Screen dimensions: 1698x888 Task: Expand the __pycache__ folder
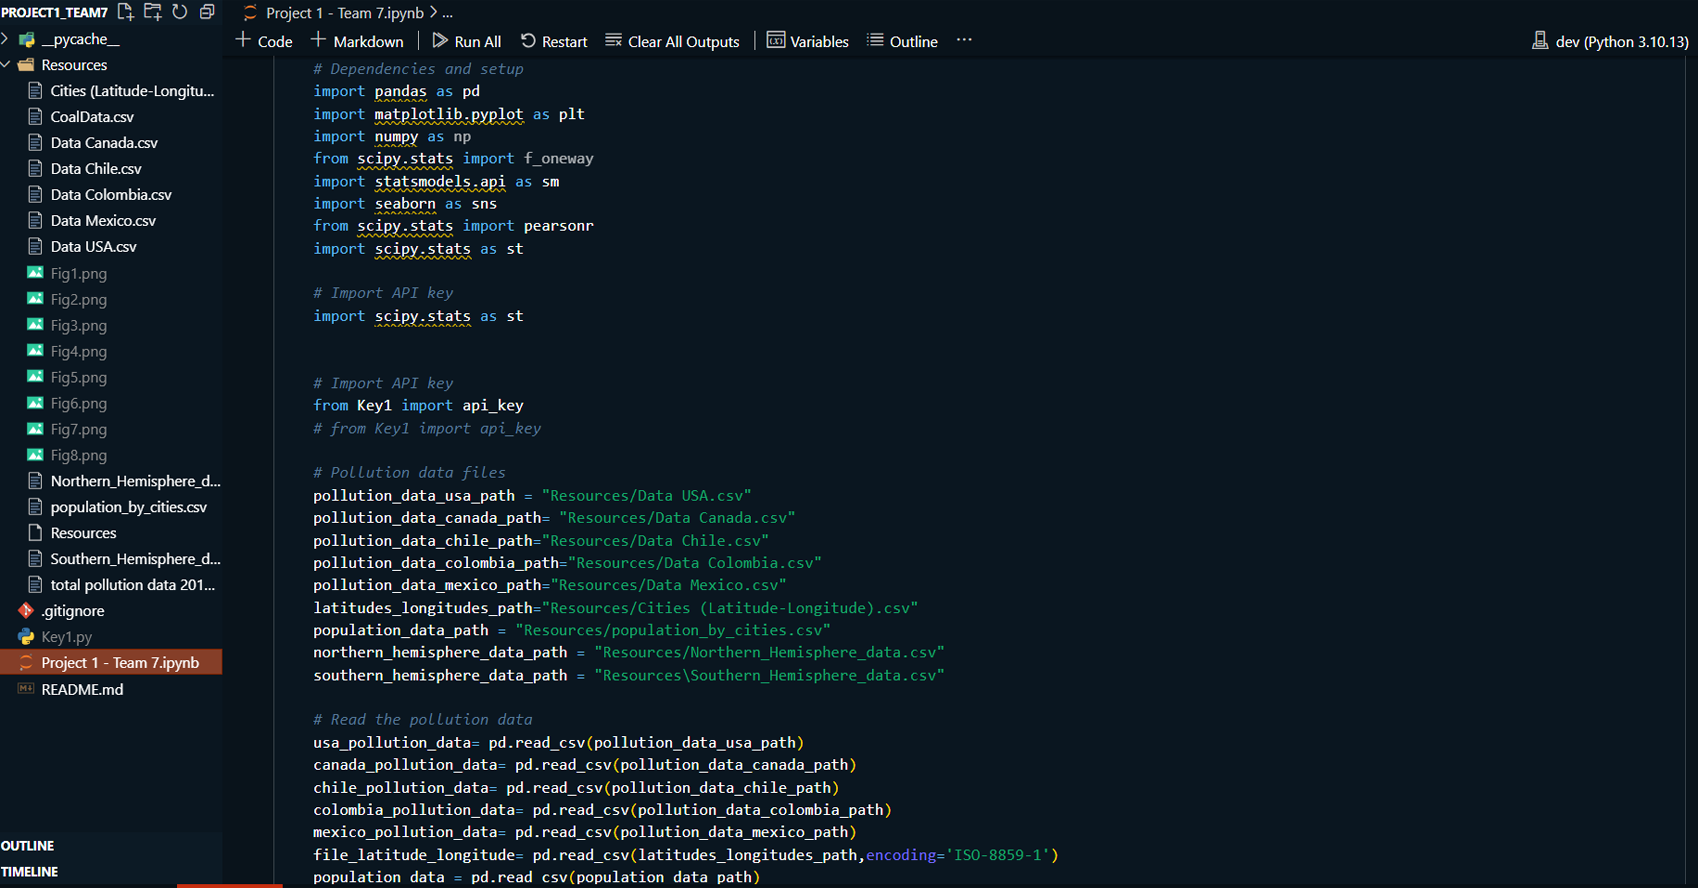80,39
